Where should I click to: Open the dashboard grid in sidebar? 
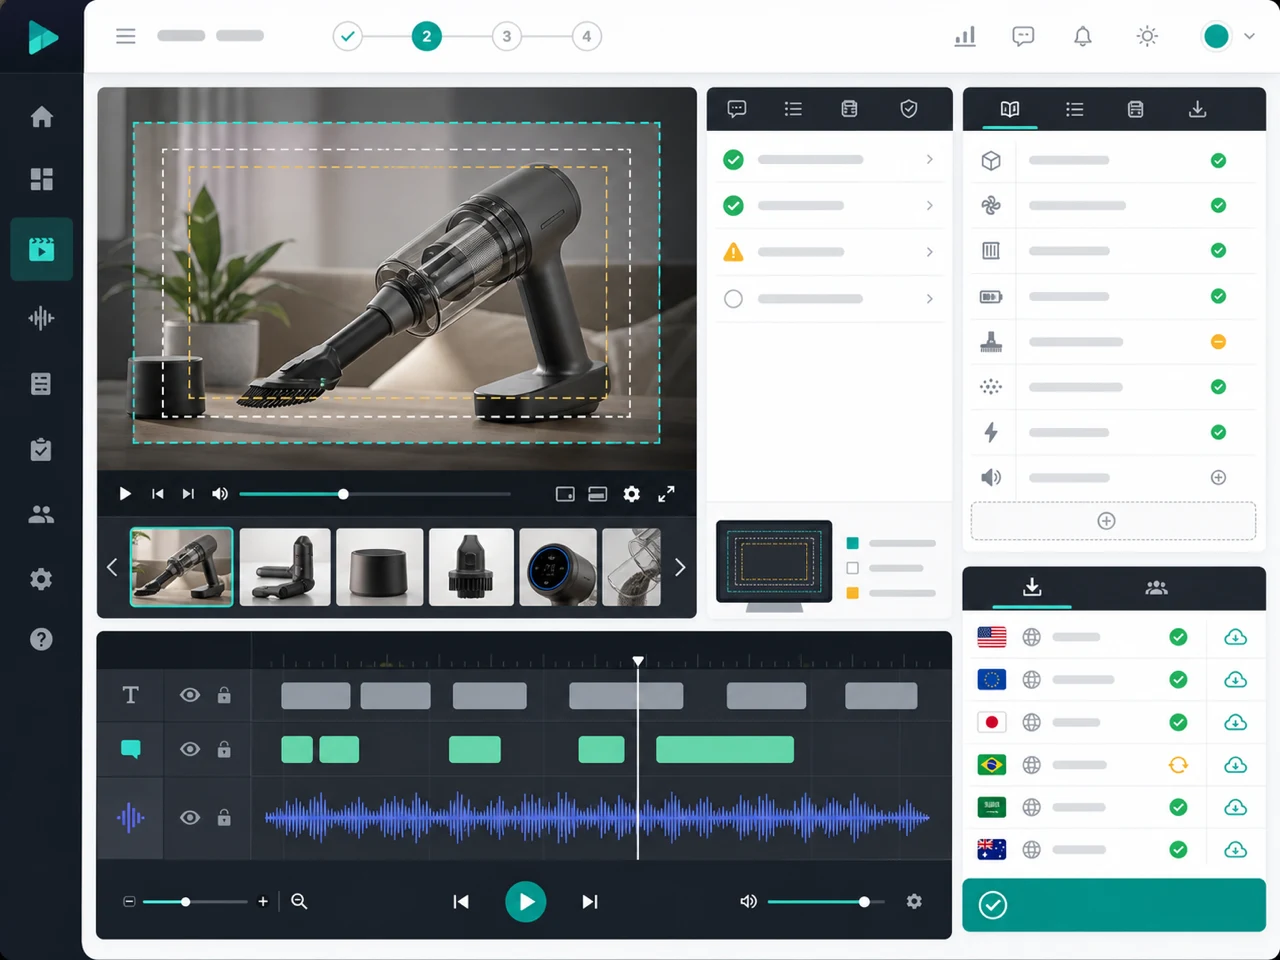[41, 179]
